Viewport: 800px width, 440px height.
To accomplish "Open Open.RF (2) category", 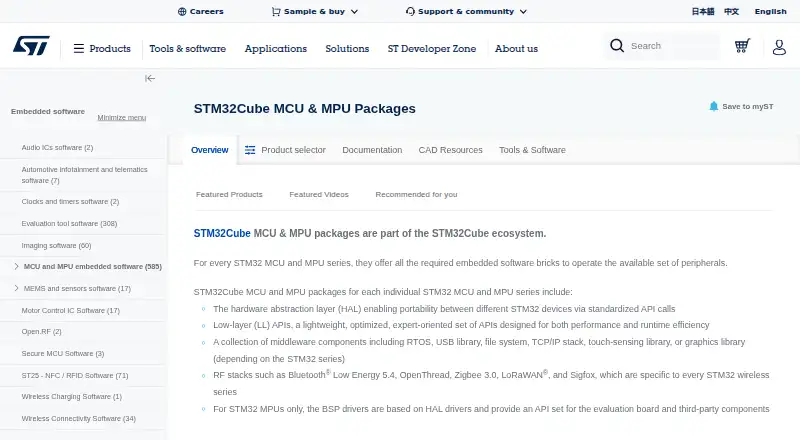I will (41, 331).
